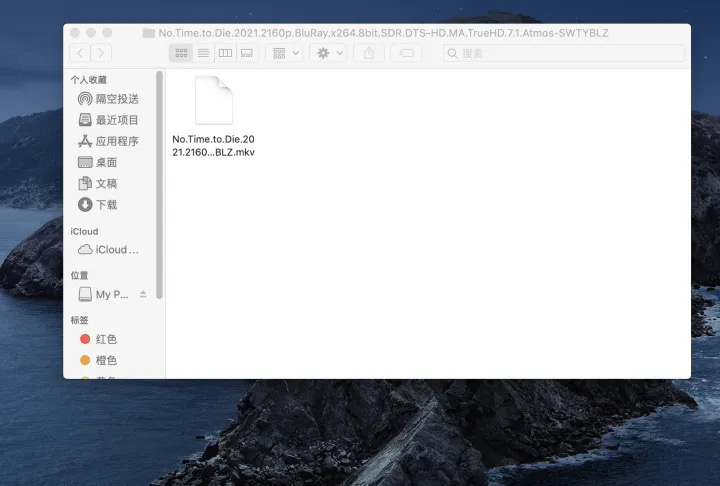Select 最近项目 in the sidebar
The width and height of the screenshot is (720, 486).
pos(108,120)
